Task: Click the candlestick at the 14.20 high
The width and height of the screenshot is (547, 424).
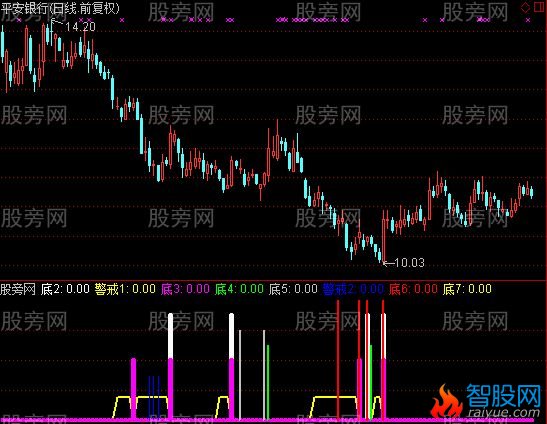Action: coord(51,33)
